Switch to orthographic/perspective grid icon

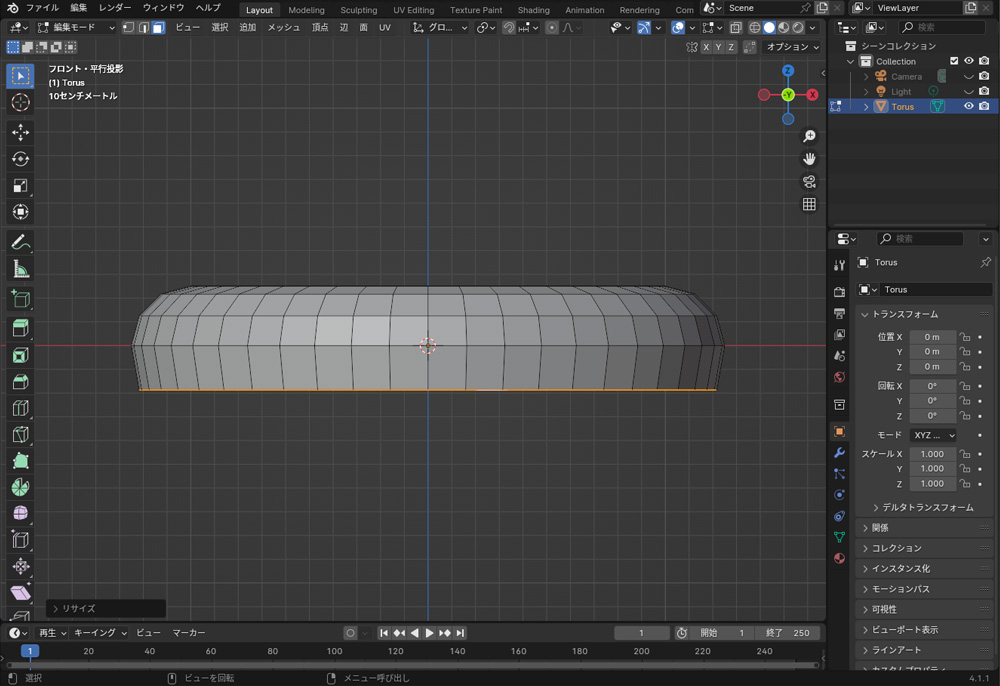[809, 204]
